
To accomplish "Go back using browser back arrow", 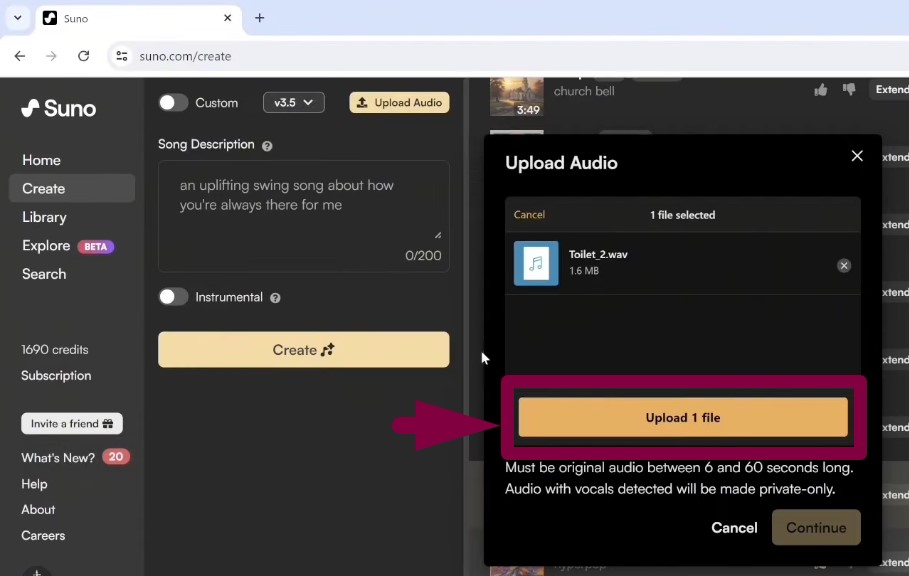I will 20,56.
